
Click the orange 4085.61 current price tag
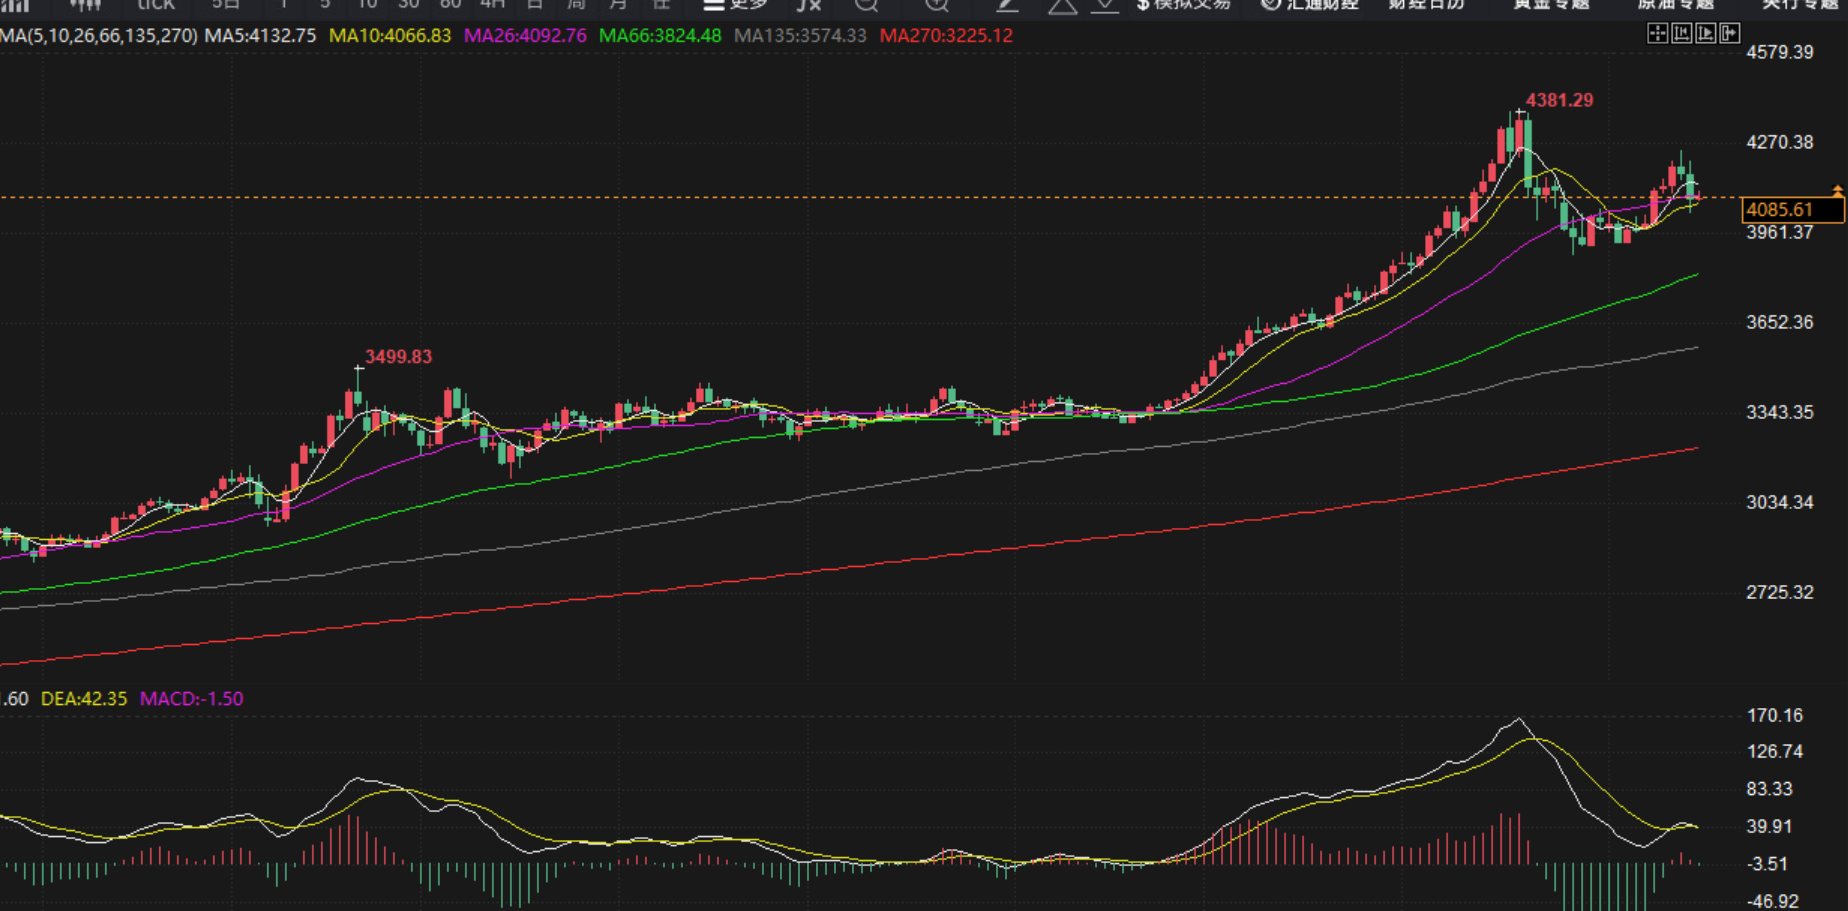click(1792, 210)
